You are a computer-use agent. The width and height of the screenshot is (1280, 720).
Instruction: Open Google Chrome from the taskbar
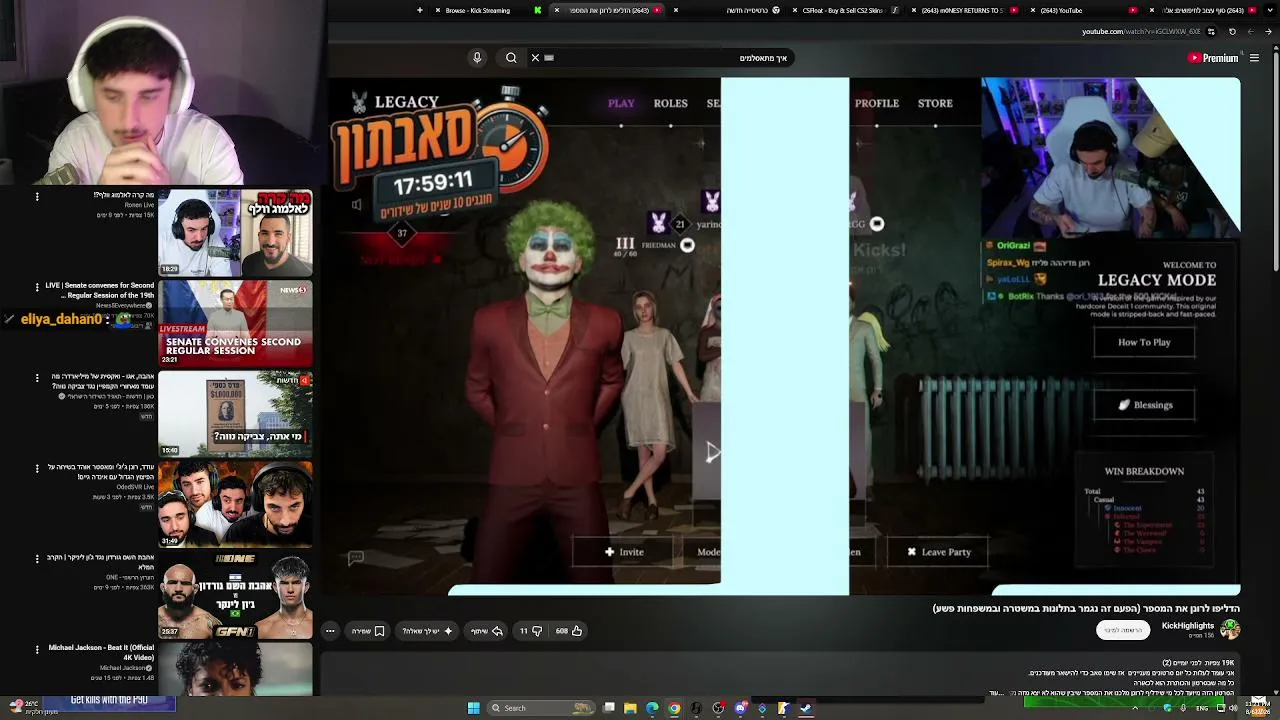click(x=674, y=708)
